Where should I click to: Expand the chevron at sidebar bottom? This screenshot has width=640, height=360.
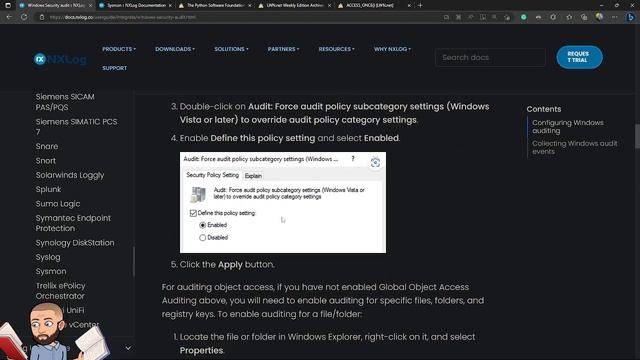[x=128, y=348]
